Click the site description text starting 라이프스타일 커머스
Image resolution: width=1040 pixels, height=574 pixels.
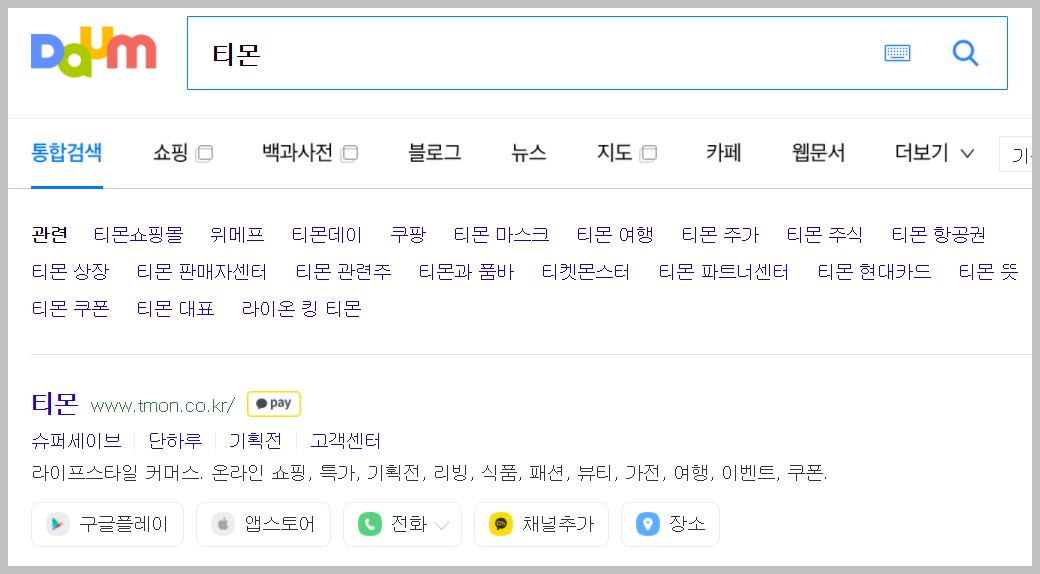coord(429,472)
